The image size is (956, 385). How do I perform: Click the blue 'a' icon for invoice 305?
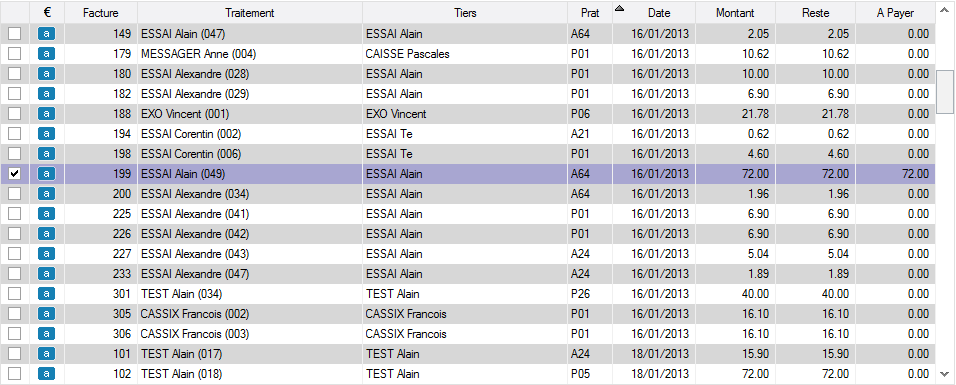[46, 314]
